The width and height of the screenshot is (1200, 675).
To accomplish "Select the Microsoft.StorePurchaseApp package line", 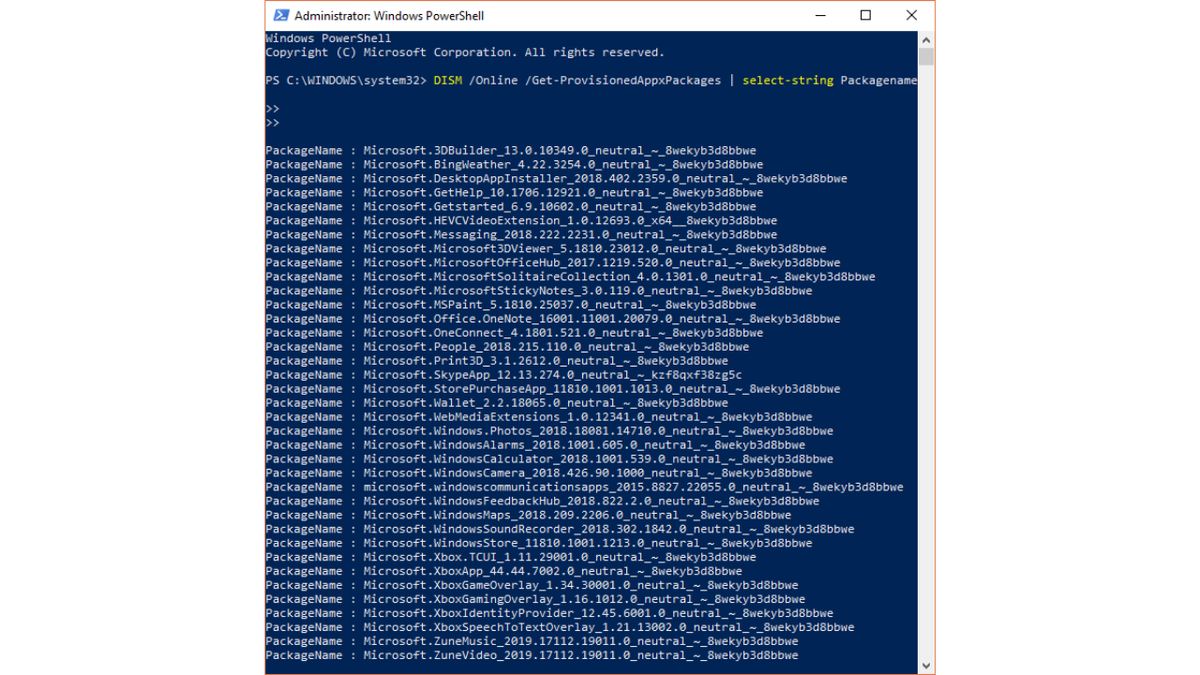I will (x=553, y=388).
